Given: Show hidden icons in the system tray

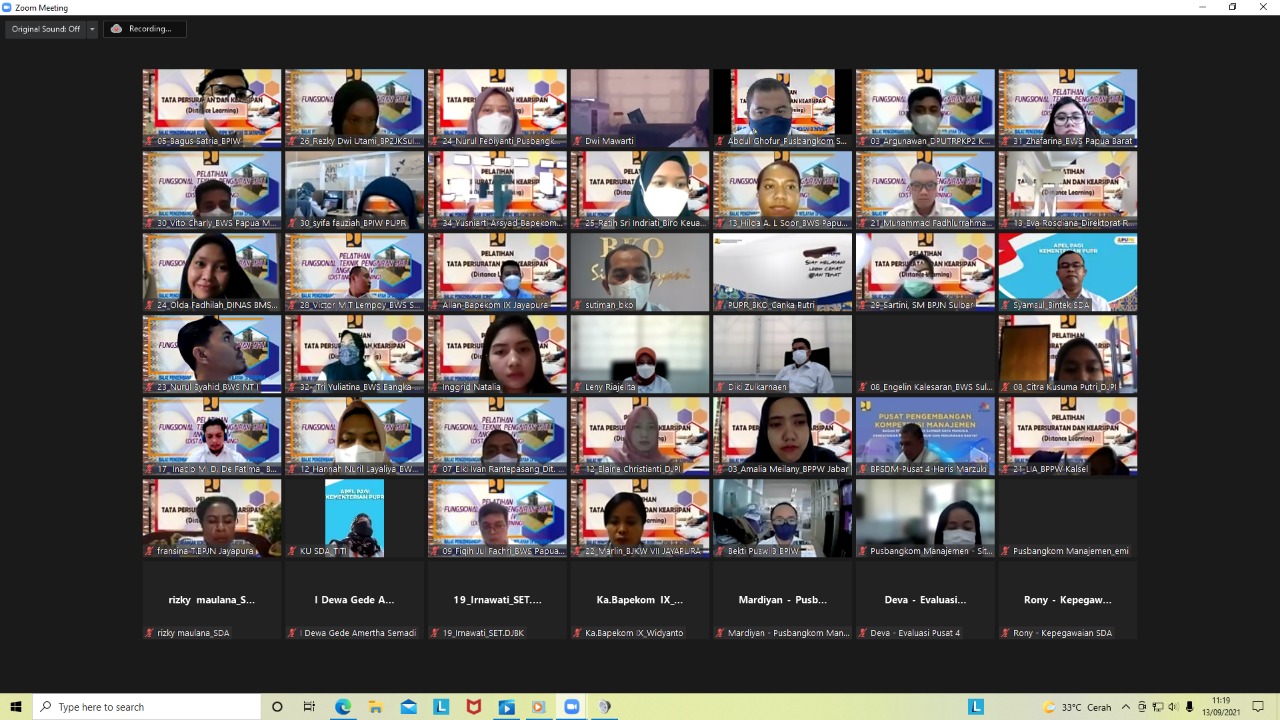Looking at the screenshot, I should tap(1126, 707).
